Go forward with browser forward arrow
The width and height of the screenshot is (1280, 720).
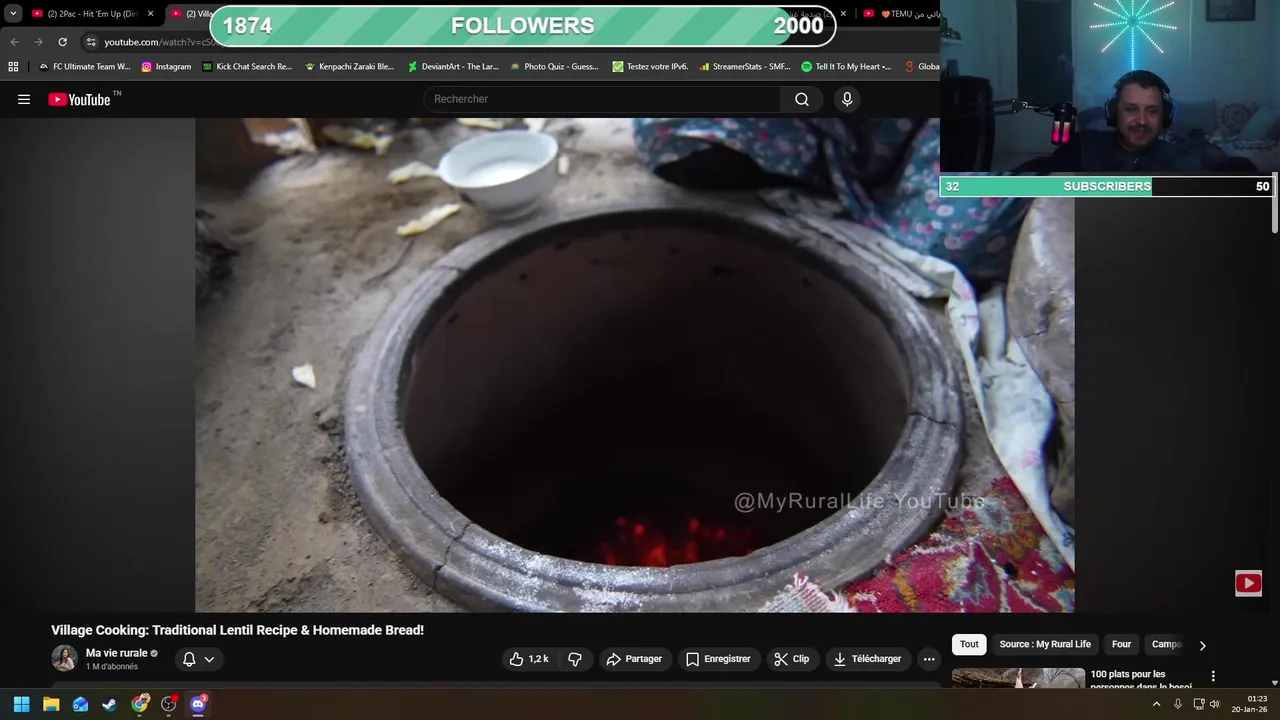pyautogui.click(x=38, y=42)
